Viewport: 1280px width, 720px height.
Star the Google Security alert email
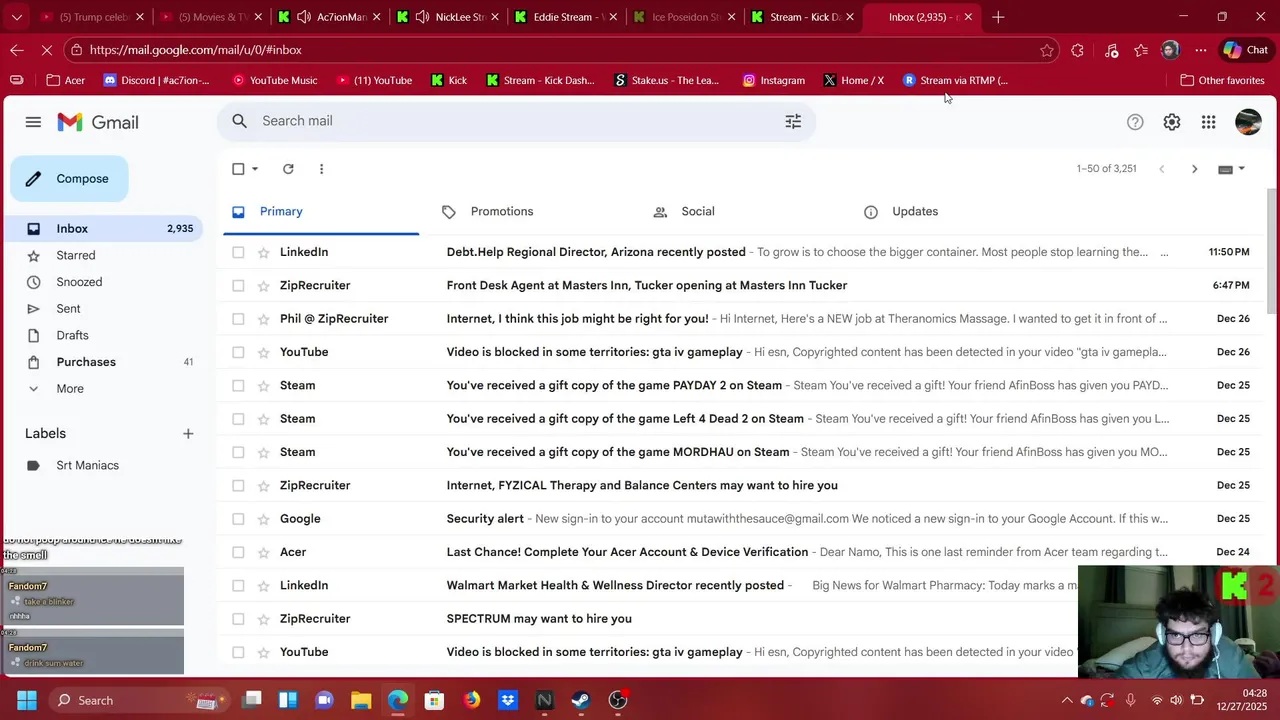pos(264,519)
